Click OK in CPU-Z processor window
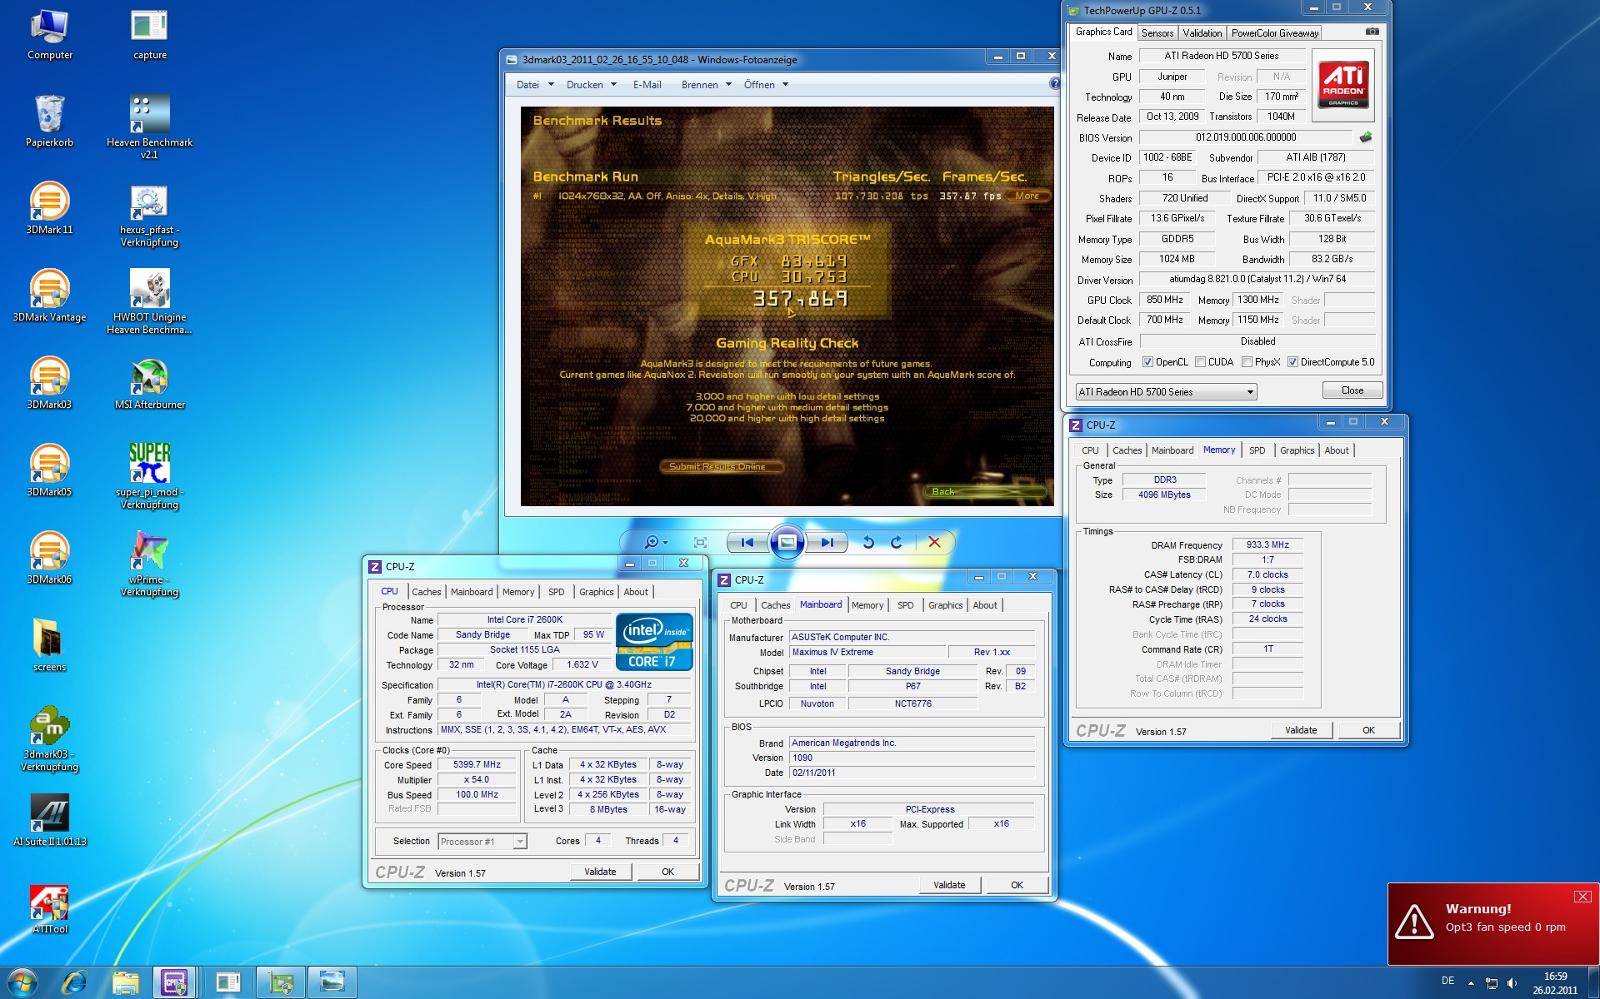1600x999 pixels. pyautogui.click(x=668, y=872)
